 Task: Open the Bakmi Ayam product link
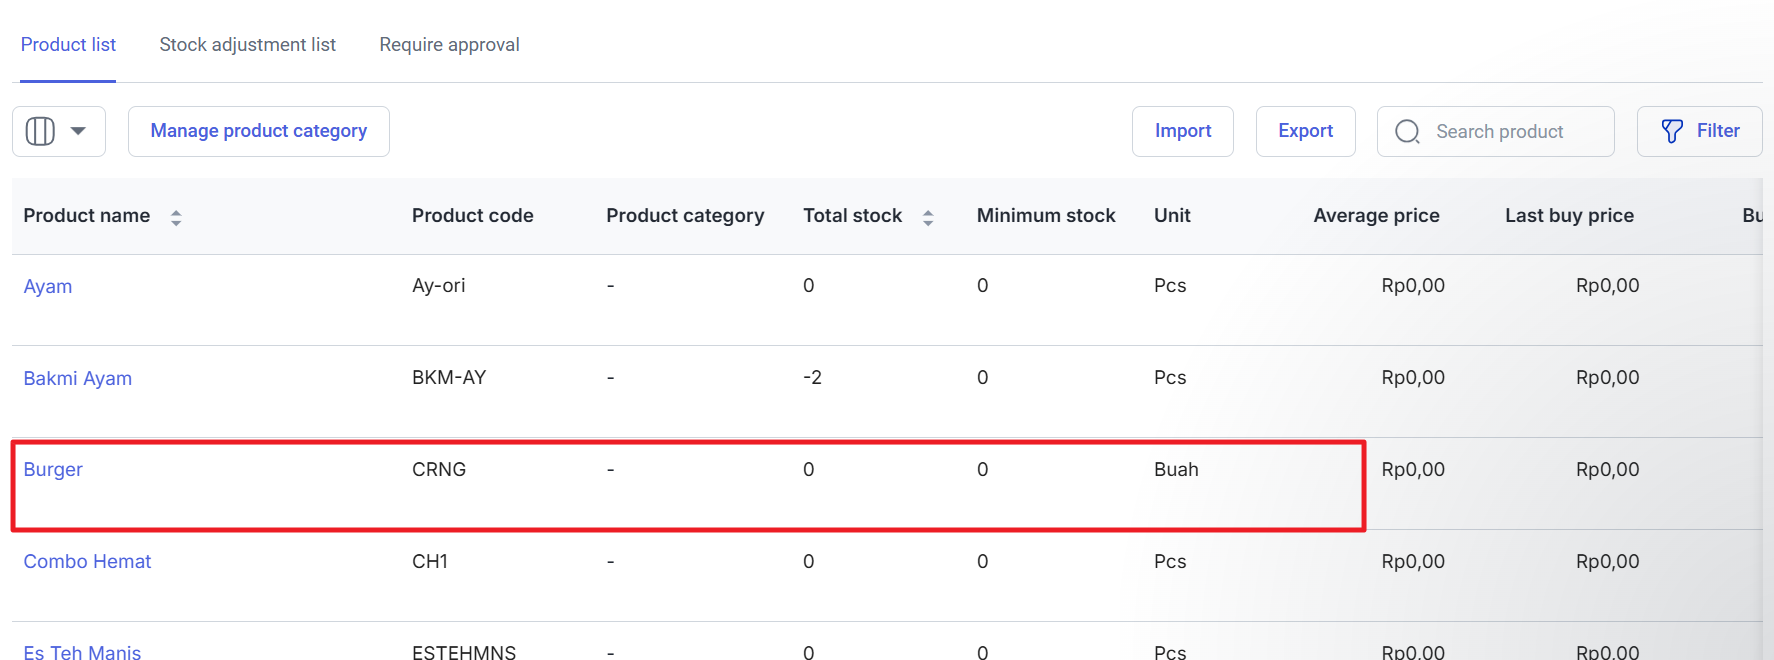pyautogui.click(x=78, y=378)
